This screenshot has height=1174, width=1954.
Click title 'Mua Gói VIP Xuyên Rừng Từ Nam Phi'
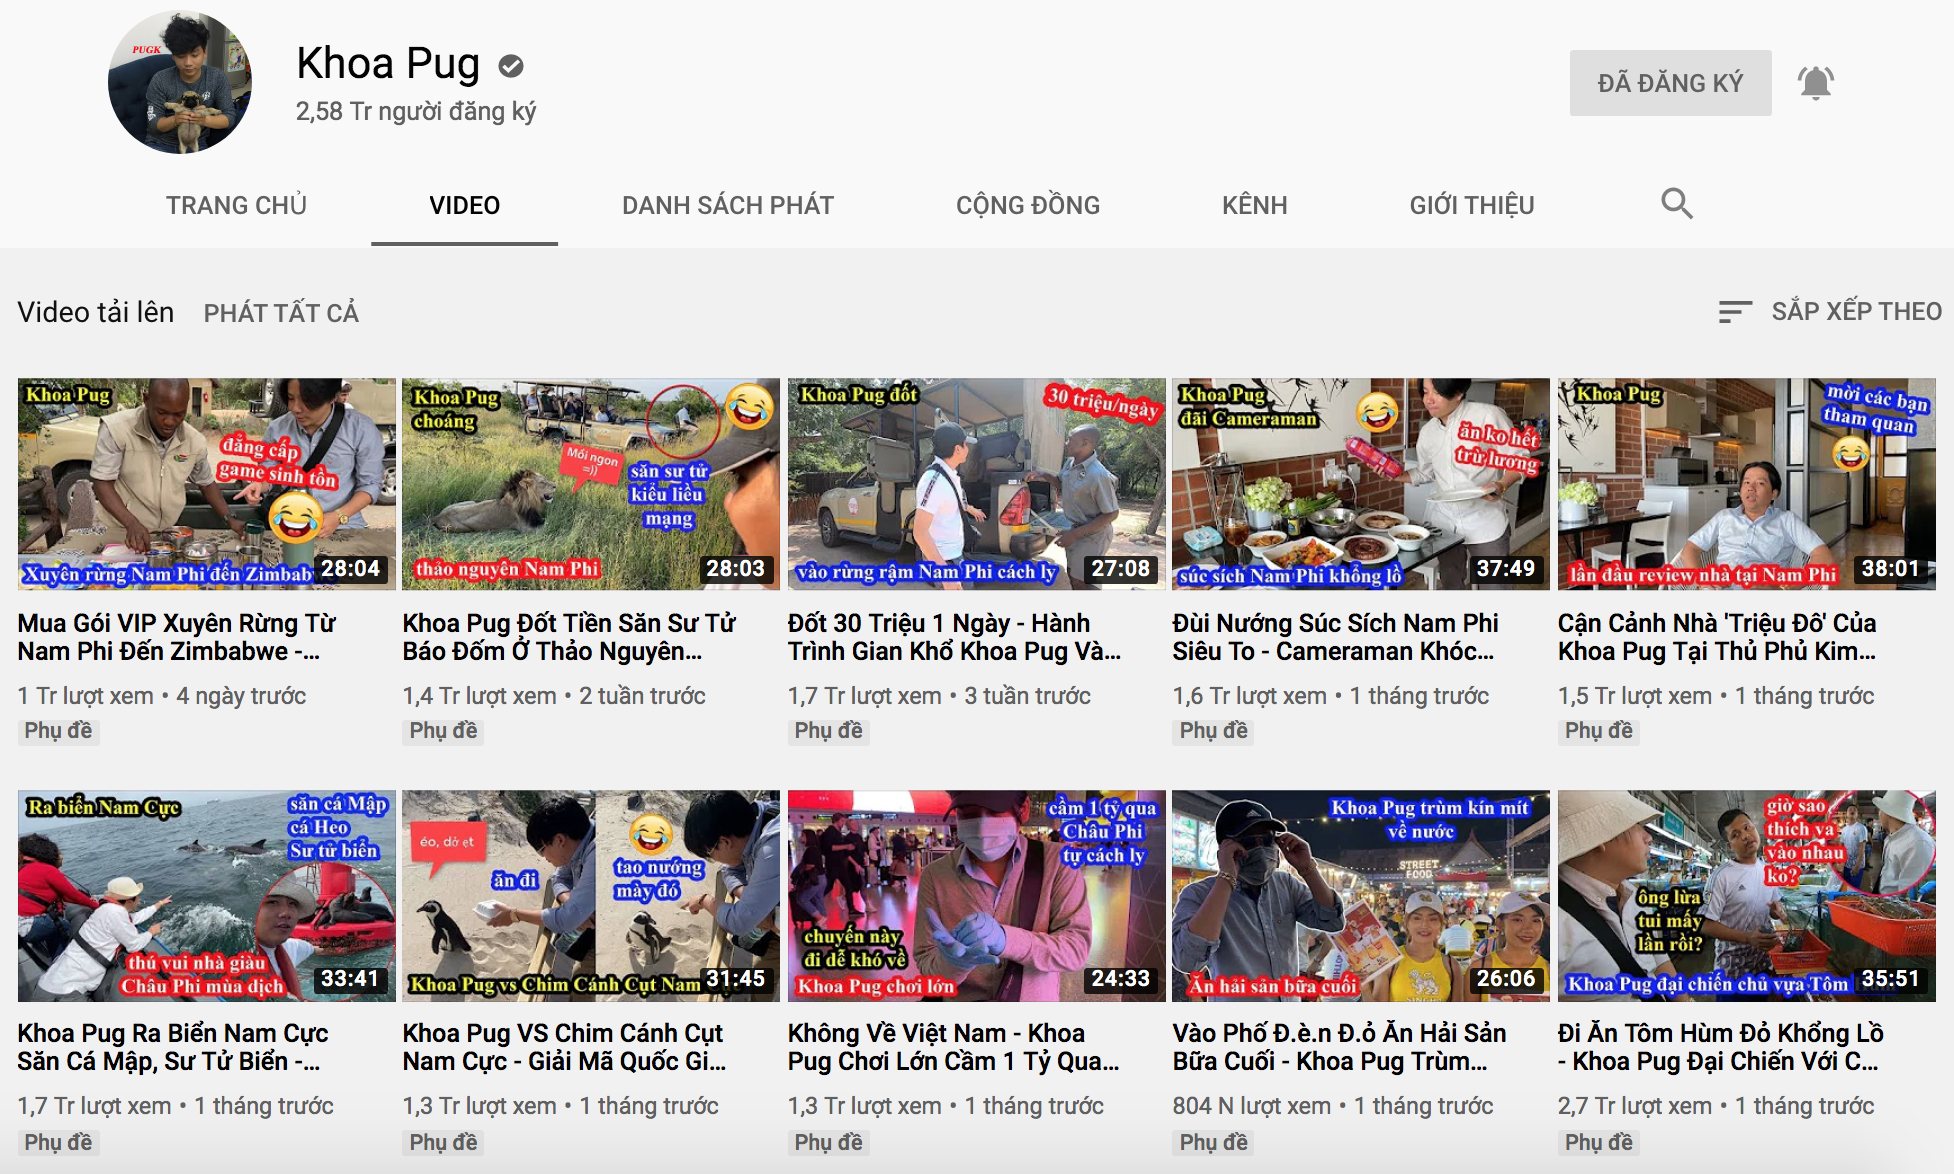coord(177,637)
